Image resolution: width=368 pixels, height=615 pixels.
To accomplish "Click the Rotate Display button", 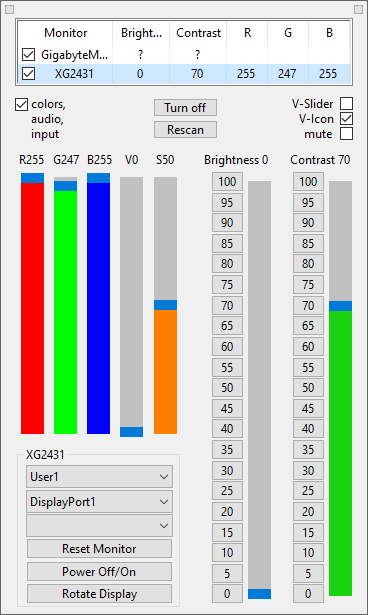I will point(99,593).
